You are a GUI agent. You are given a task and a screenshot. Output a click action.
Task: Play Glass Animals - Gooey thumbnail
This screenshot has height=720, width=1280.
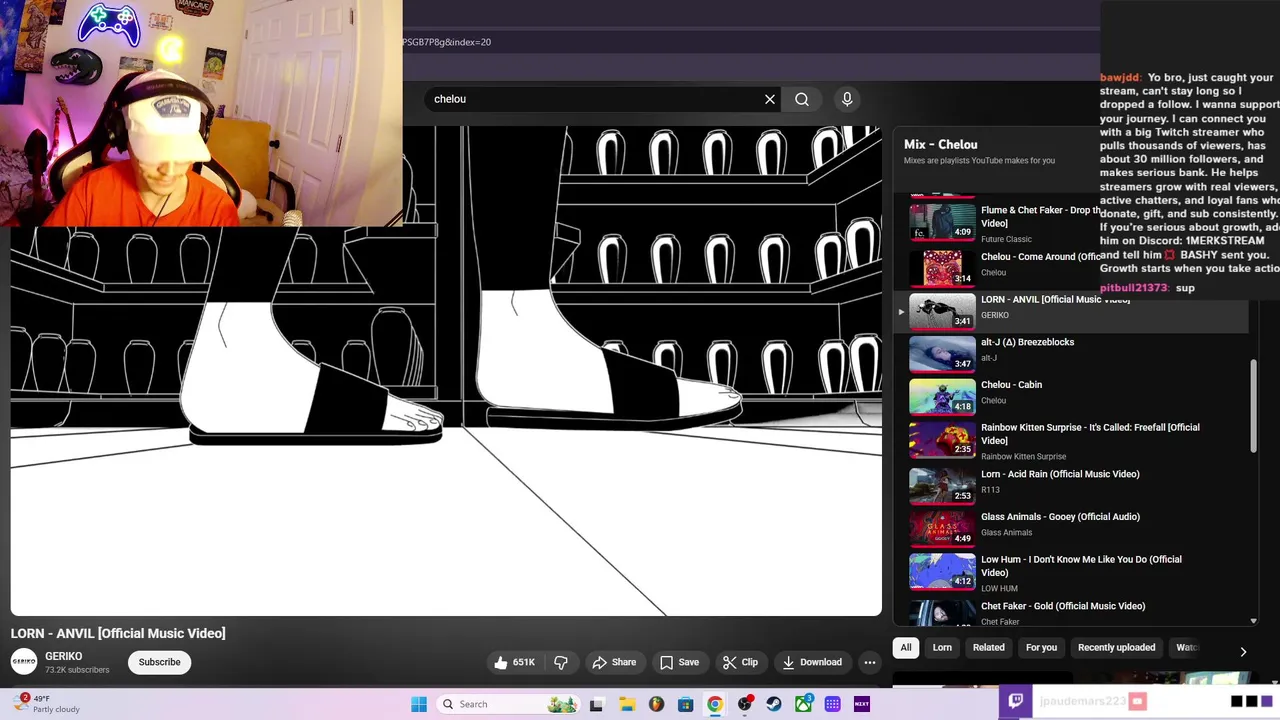click(942, 528)
